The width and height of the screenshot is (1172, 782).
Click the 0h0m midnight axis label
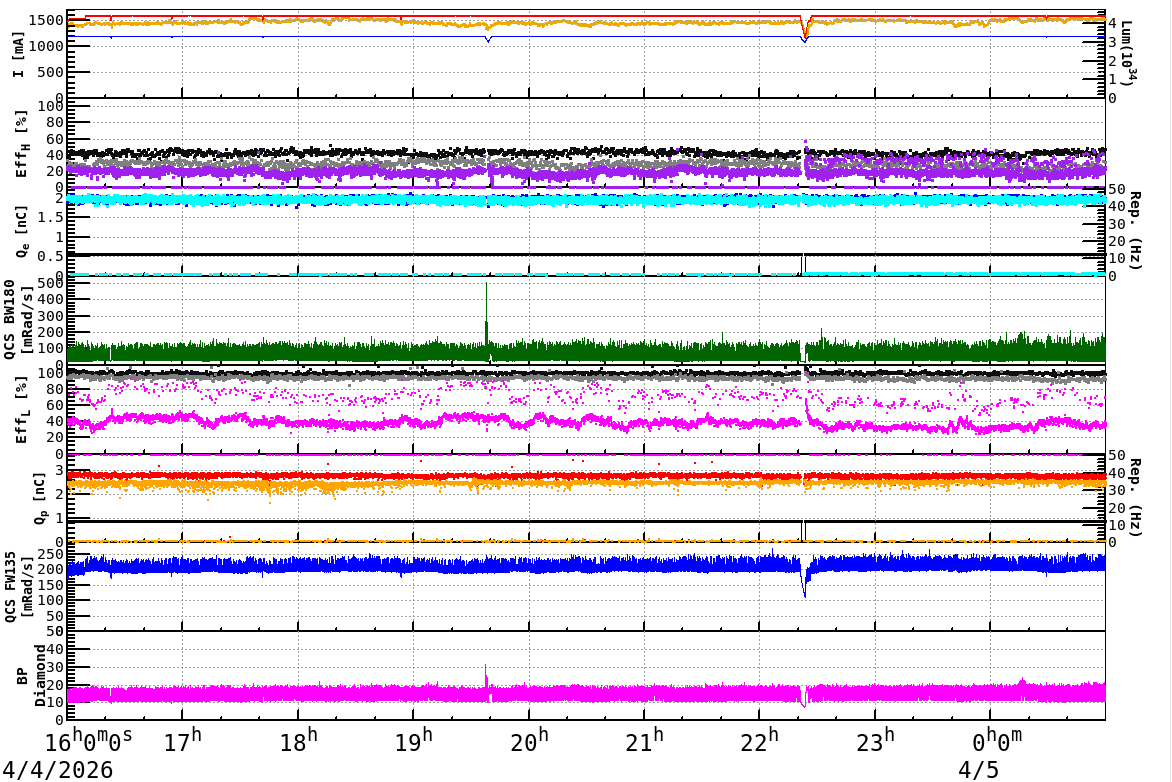point(997,742)
